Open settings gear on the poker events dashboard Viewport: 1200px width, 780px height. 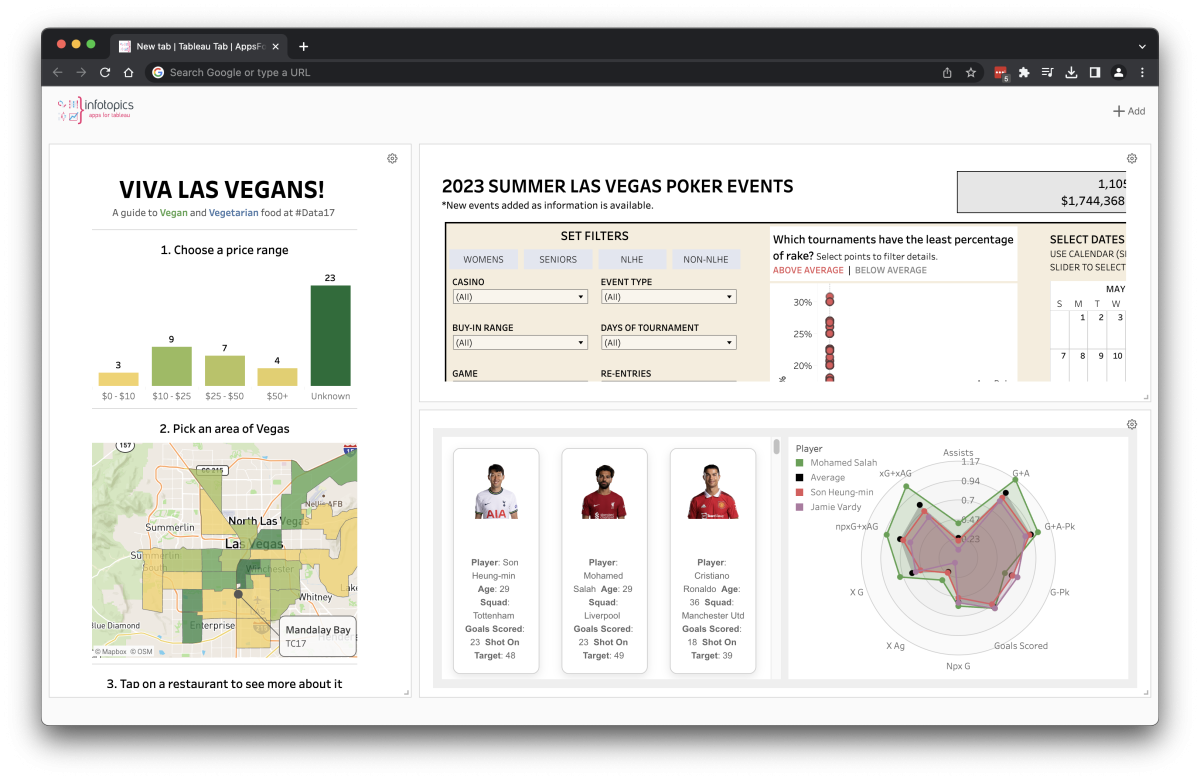point(1131,158)
